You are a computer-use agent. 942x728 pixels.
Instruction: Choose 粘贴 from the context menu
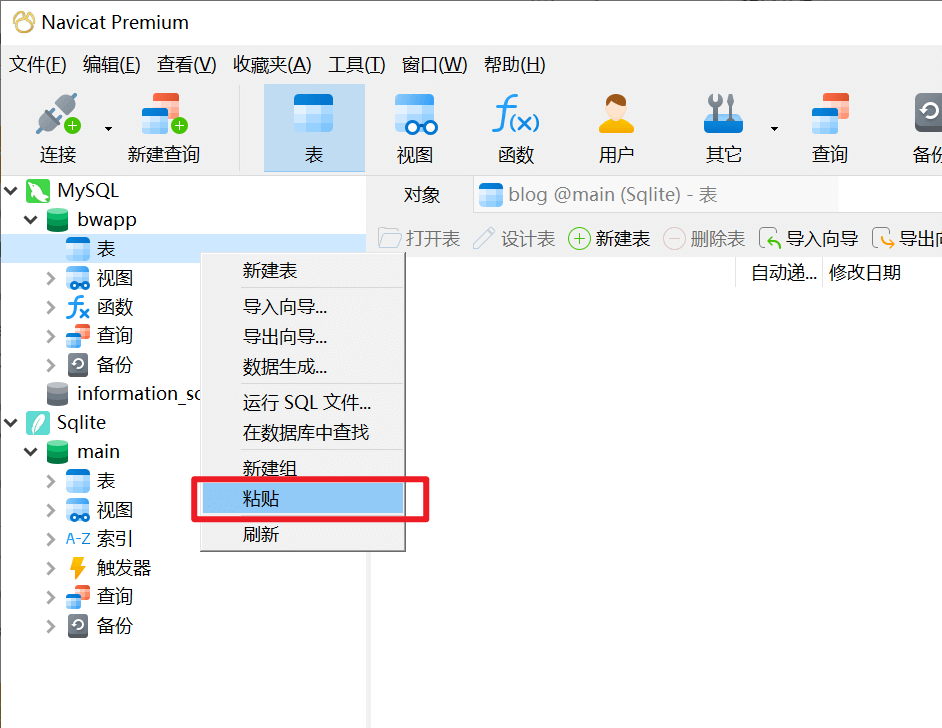click(303, 499)
